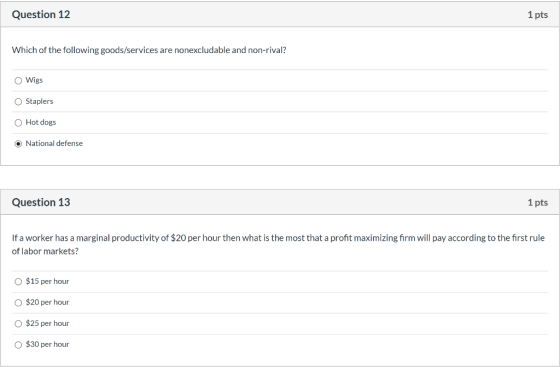Click the 1 pts label on Question 13
This screenshot has height=367, width=560.
(x=538, y=202)
